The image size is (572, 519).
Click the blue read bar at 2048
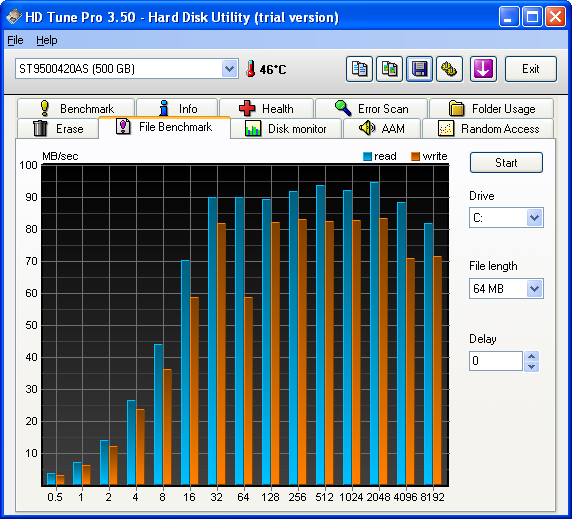pyautogui.click(x=374, y=333)
